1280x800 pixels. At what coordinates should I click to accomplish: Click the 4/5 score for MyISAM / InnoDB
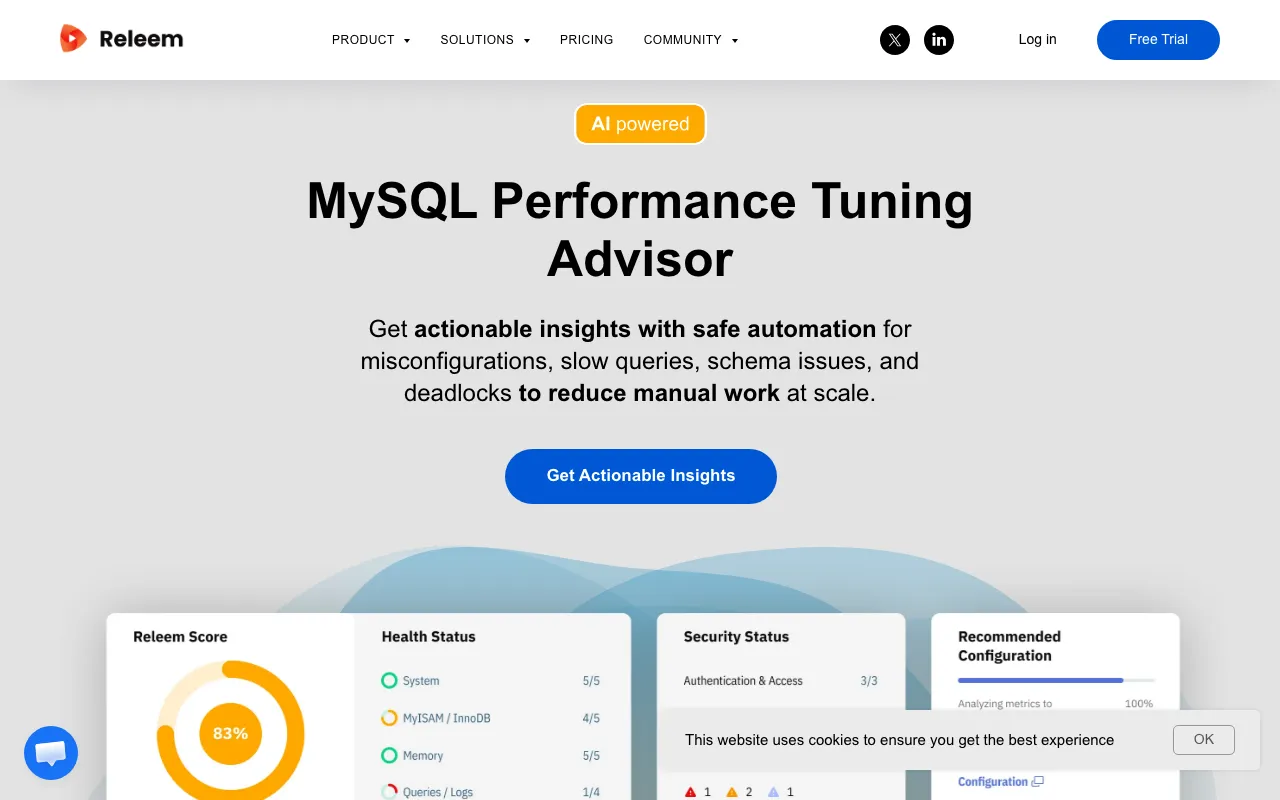coord(591,718)
